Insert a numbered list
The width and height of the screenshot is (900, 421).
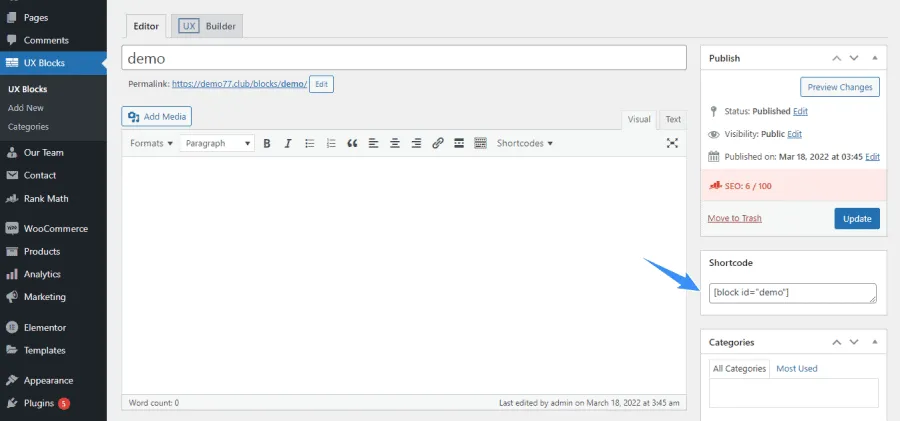(x=331, y=143)
